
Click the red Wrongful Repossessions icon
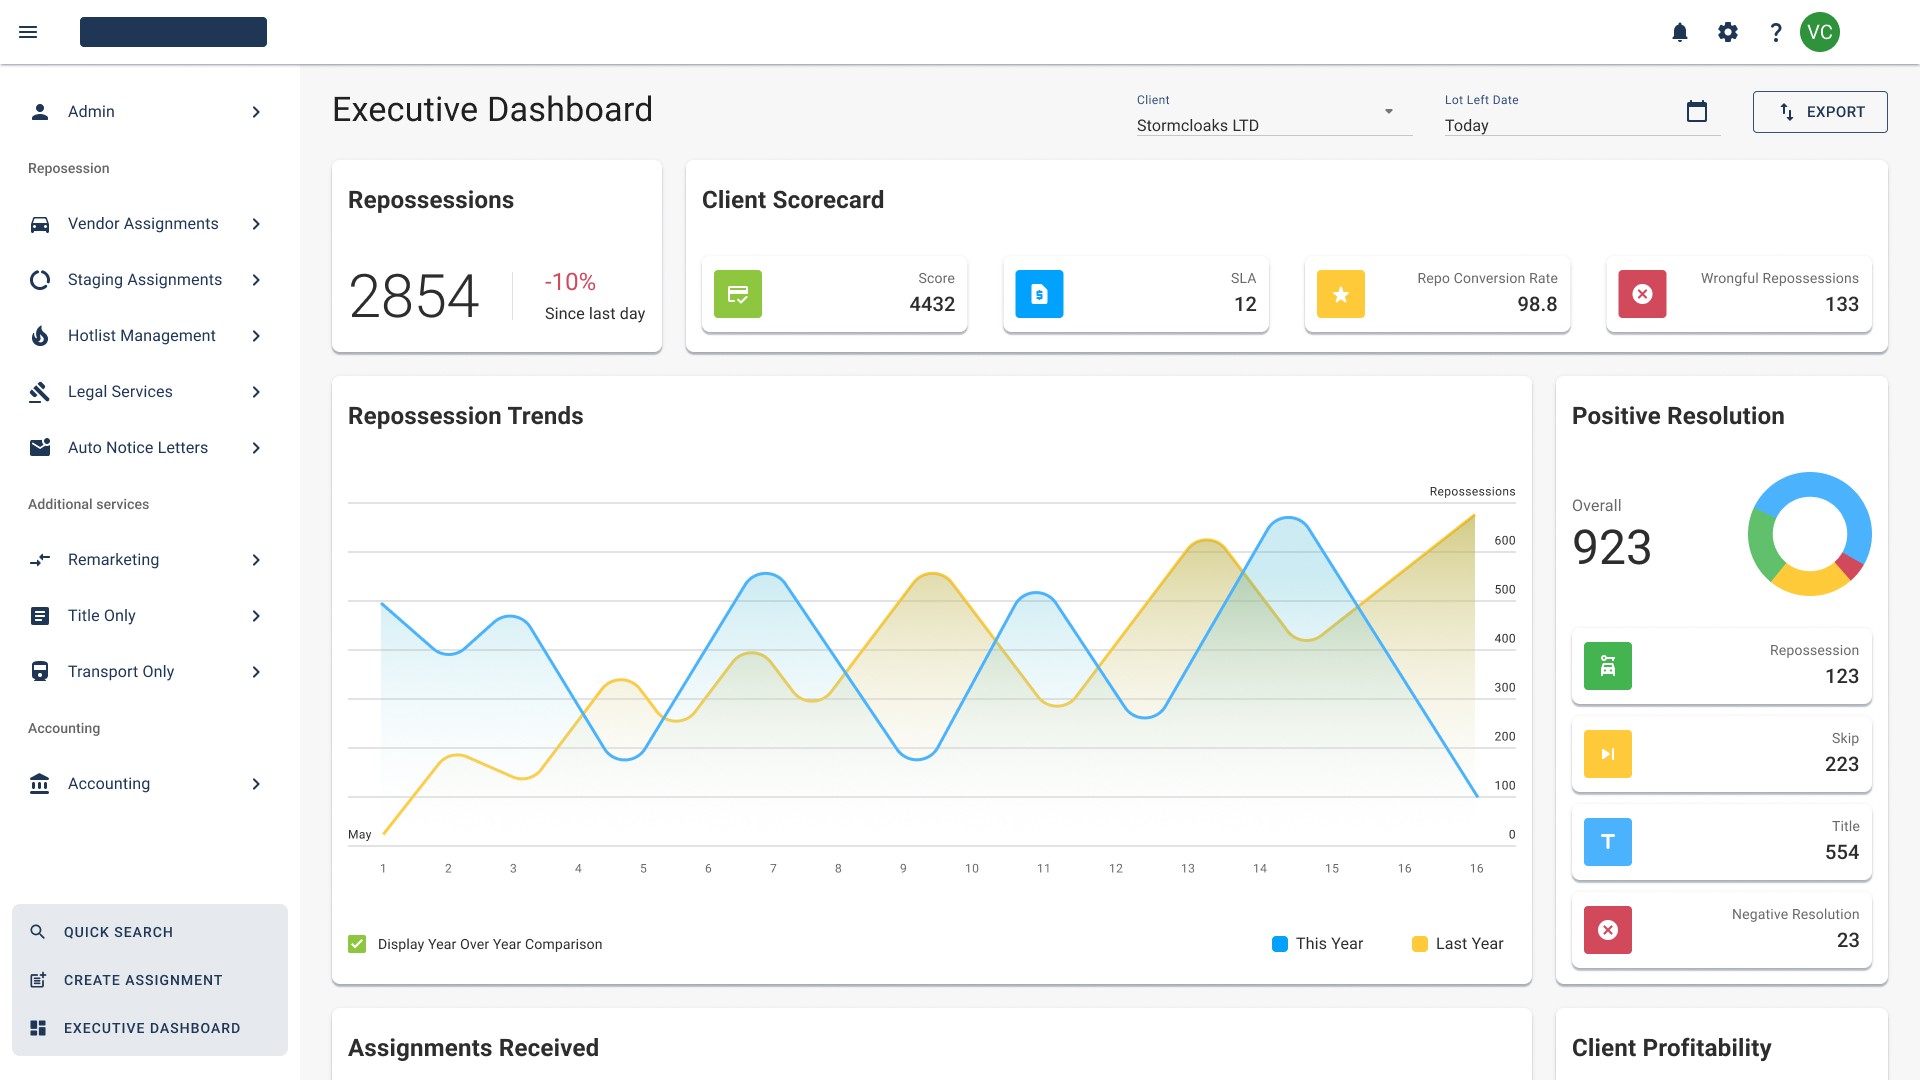[x=1642, y=294]
